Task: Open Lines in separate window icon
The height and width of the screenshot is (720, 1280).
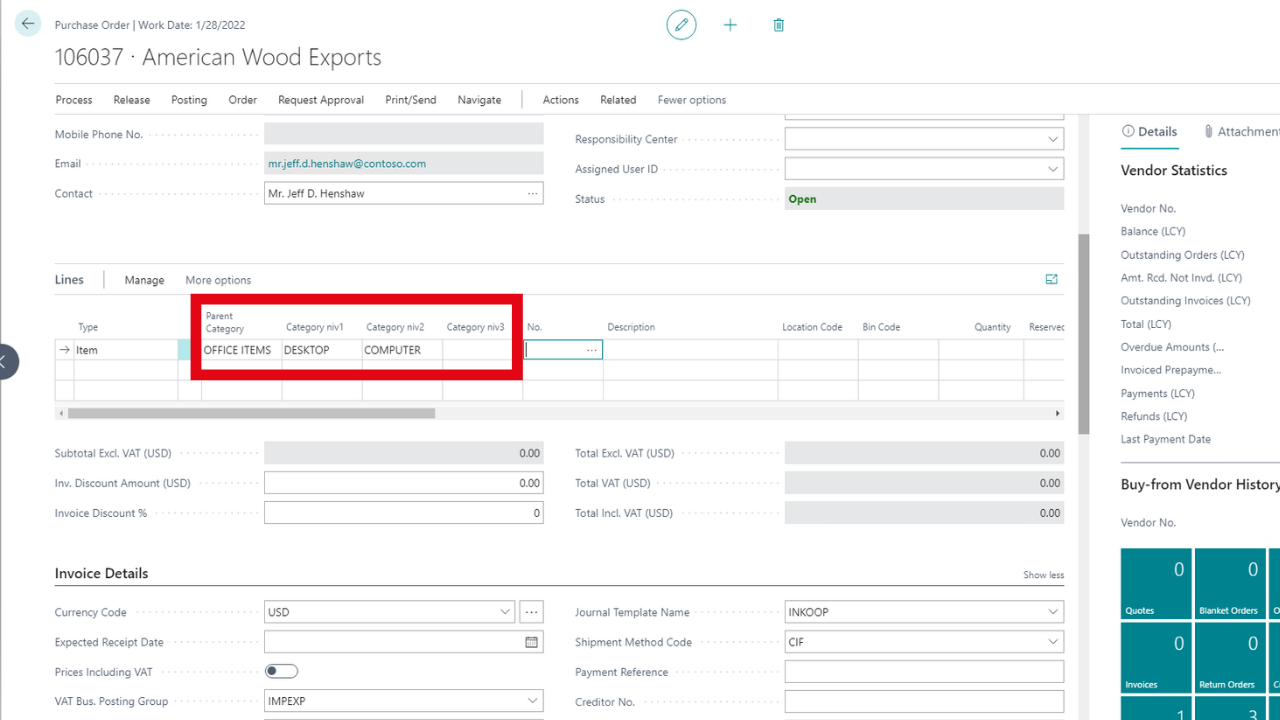Action: [x=1051, y=280]
